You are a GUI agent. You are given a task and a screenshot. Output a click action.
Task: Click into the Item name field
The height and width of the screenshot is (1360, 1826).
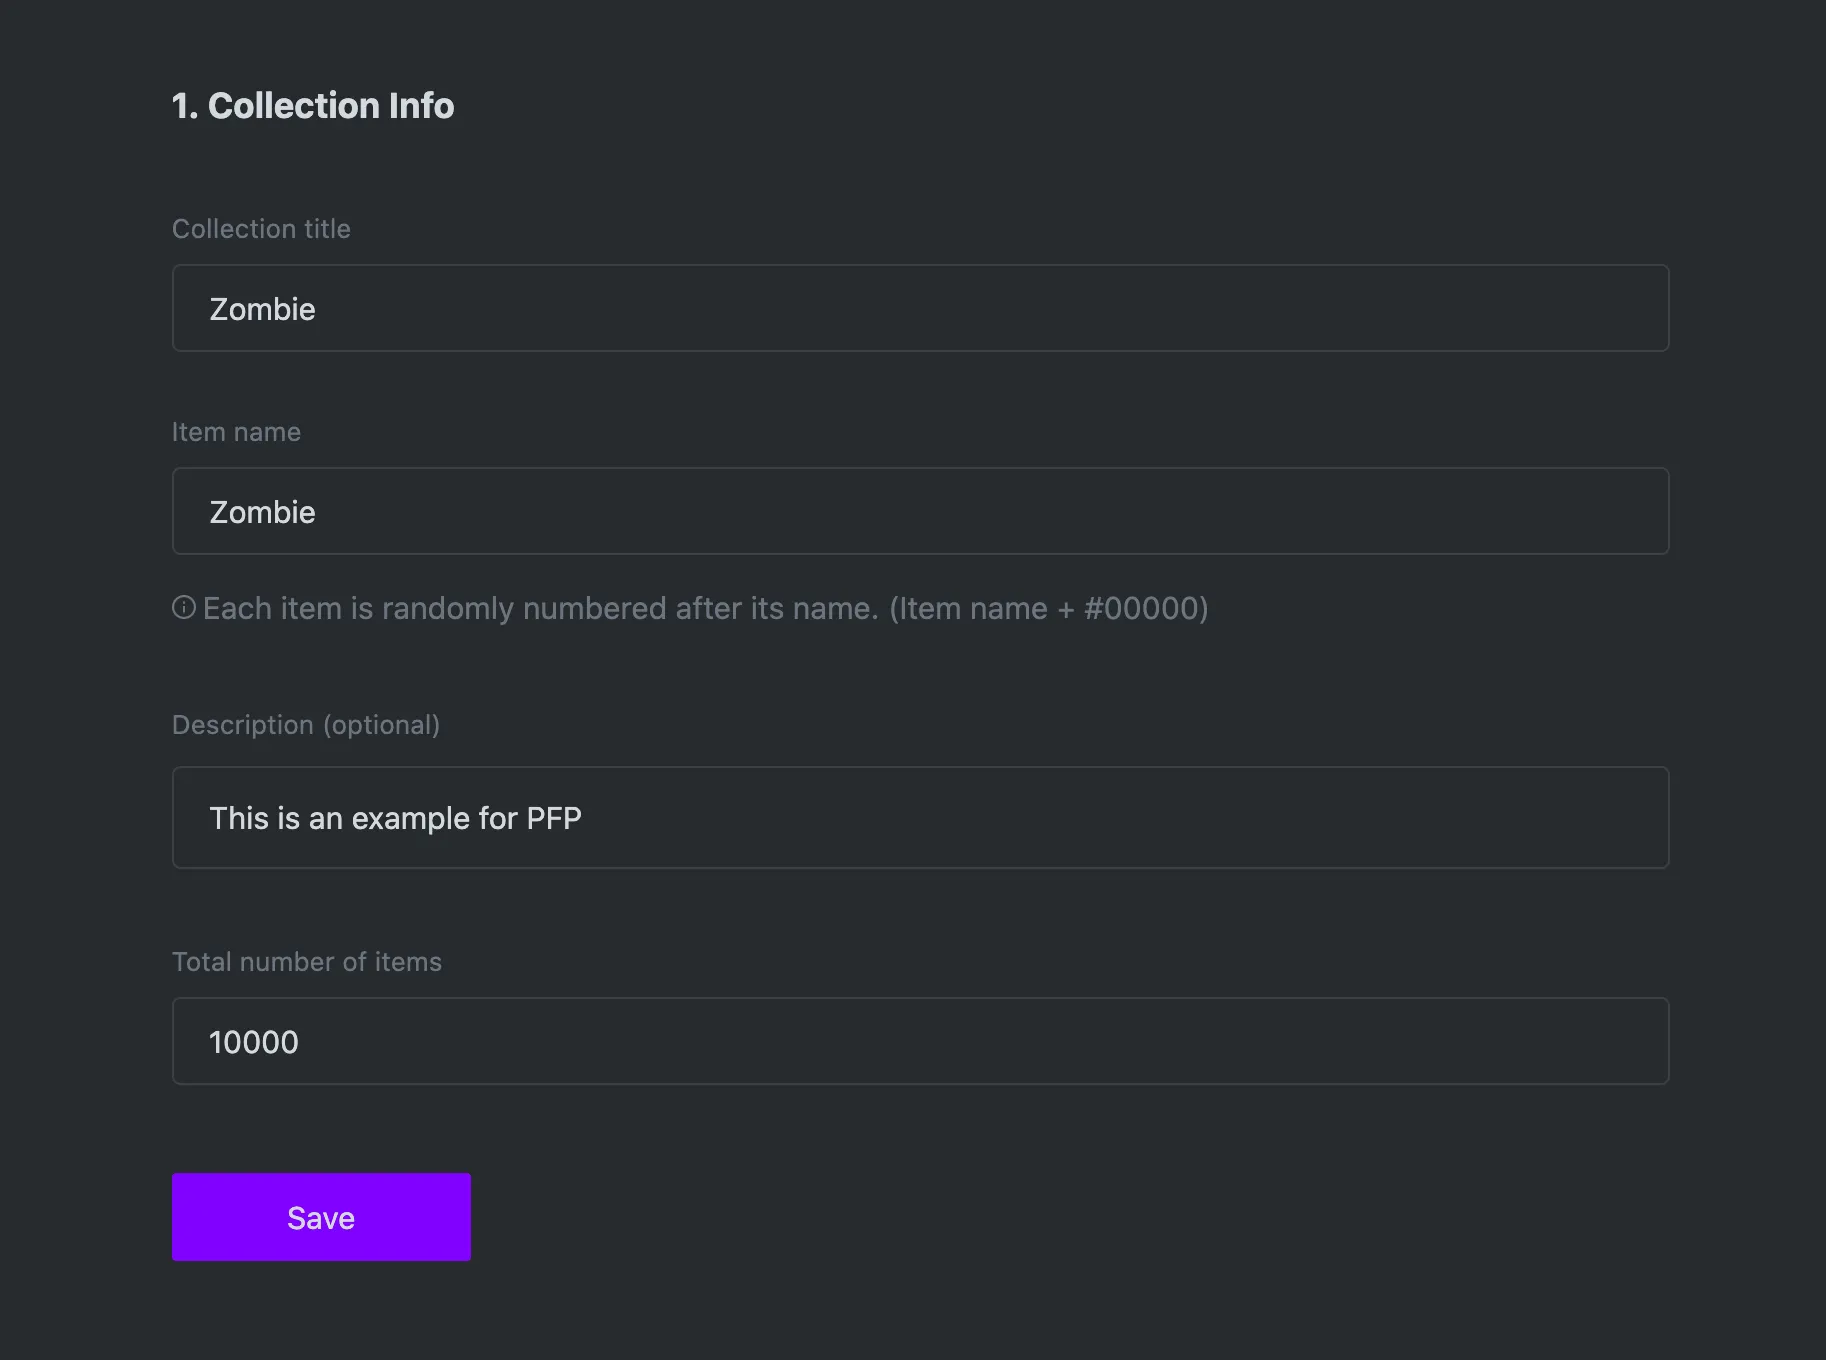coord(920,511)
